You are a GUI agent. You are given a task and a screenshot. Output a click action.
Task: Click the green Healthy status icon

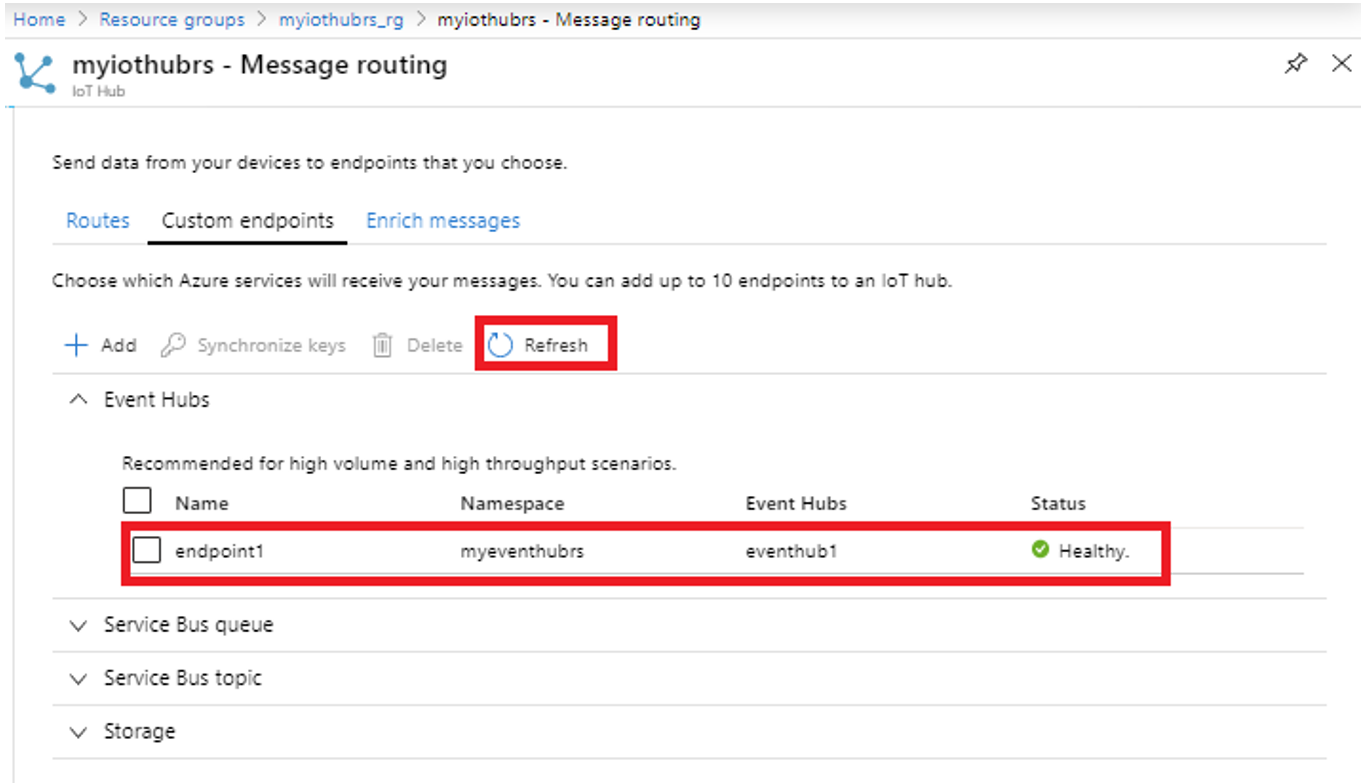click(1040, 549)
